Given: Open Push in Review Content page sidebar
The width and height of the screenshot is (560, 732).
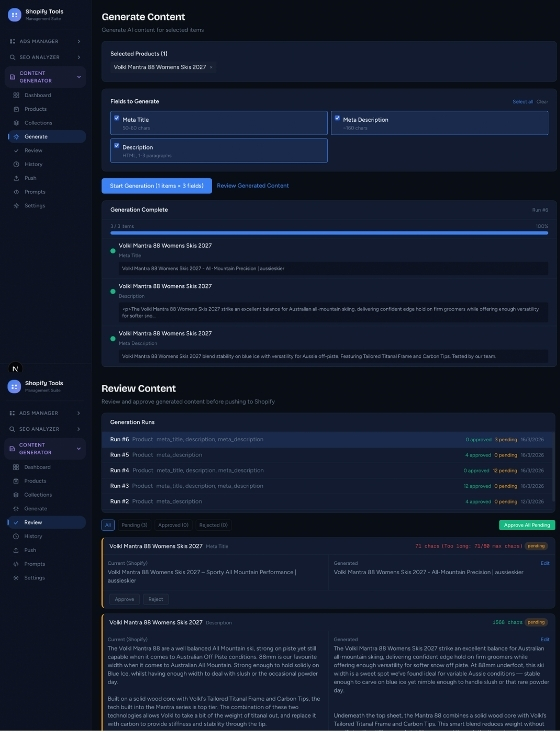Looking at the screenshot, I should tap(47, 550).
